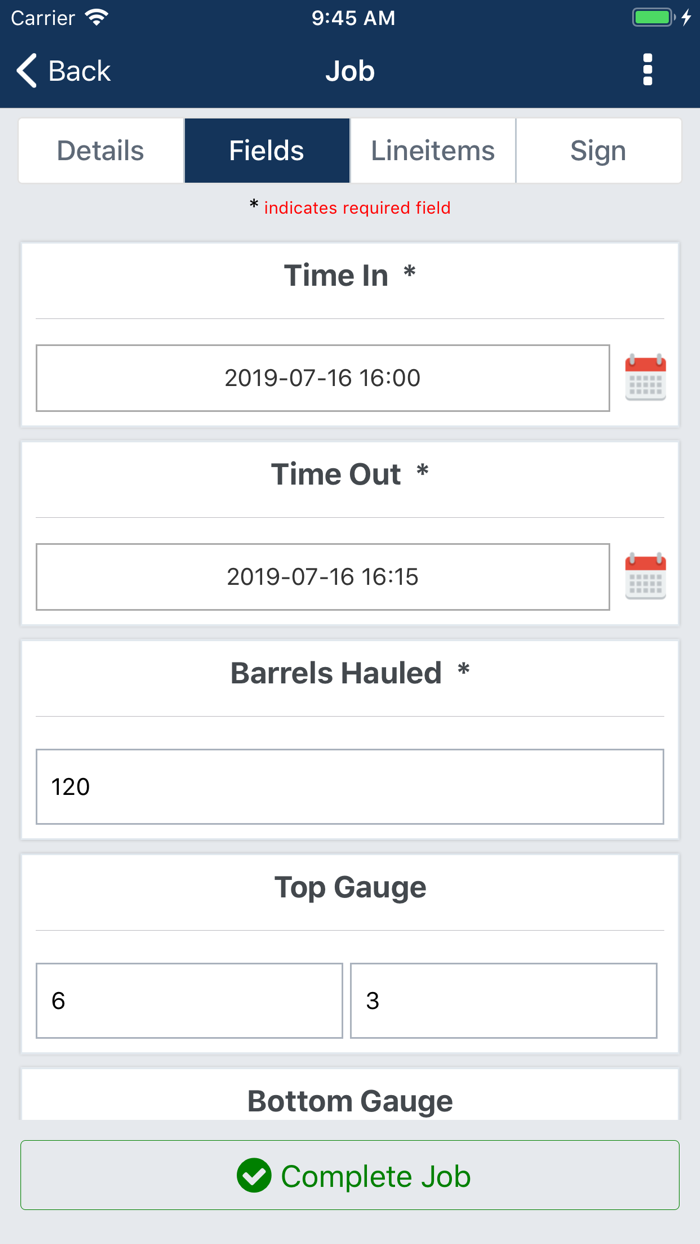Viewport: 700px width, 1244px height.
Task: Open the calendar picker for Time Out
Action: [x=645, y=576]
